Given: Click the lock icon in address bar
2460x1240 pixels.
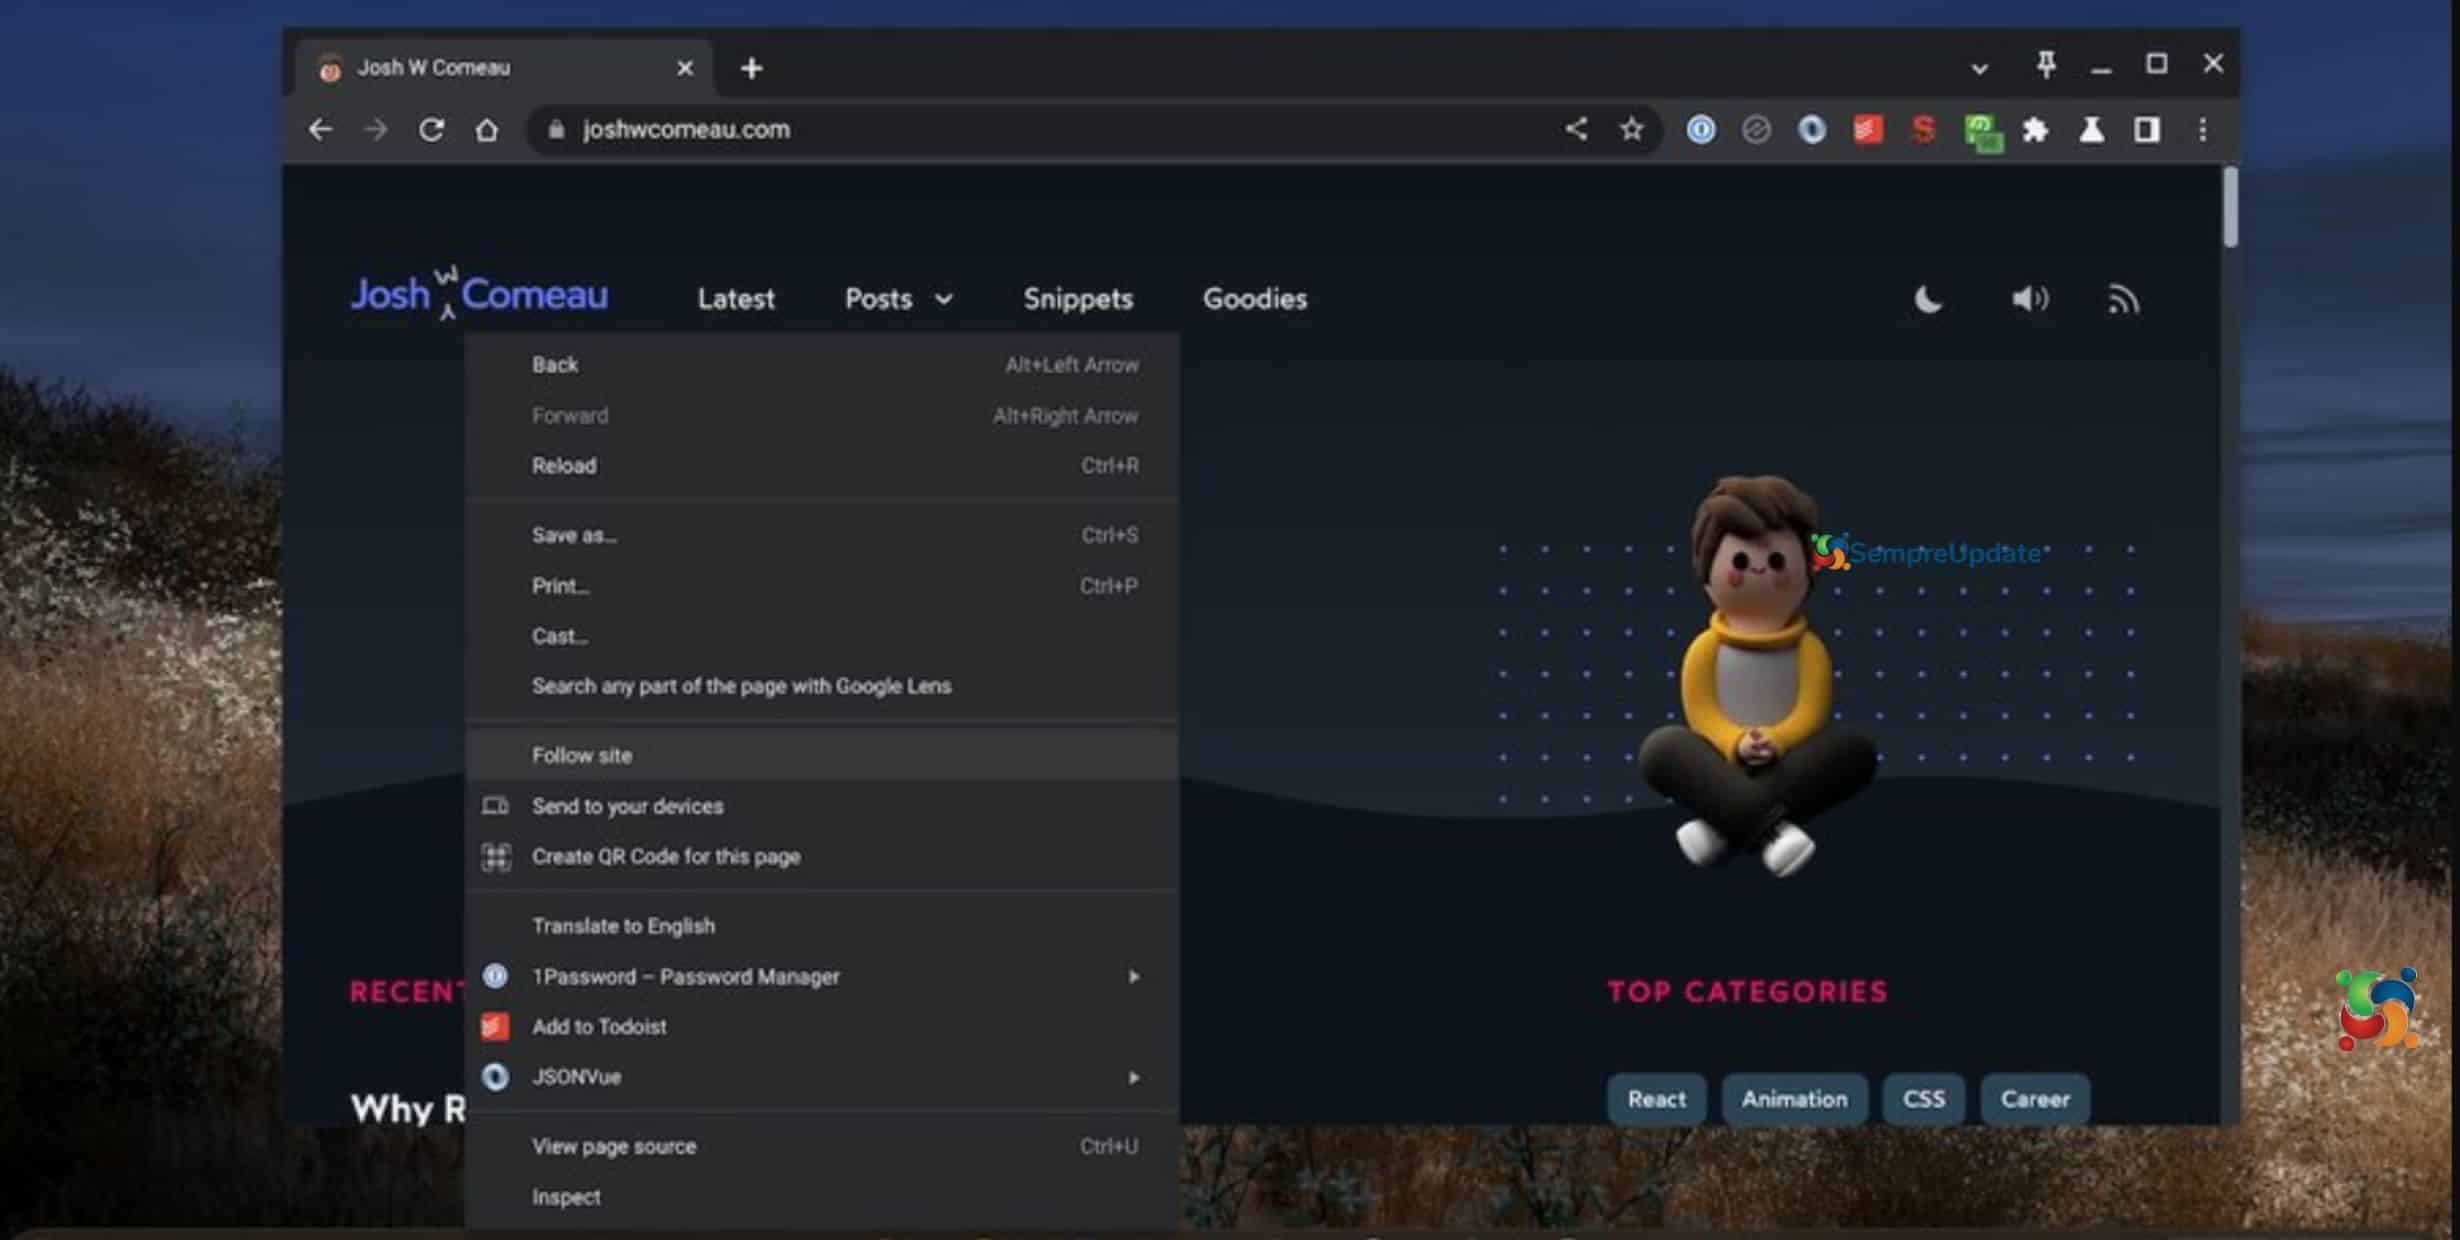Looking at the screenshot, I should (557, 130).
